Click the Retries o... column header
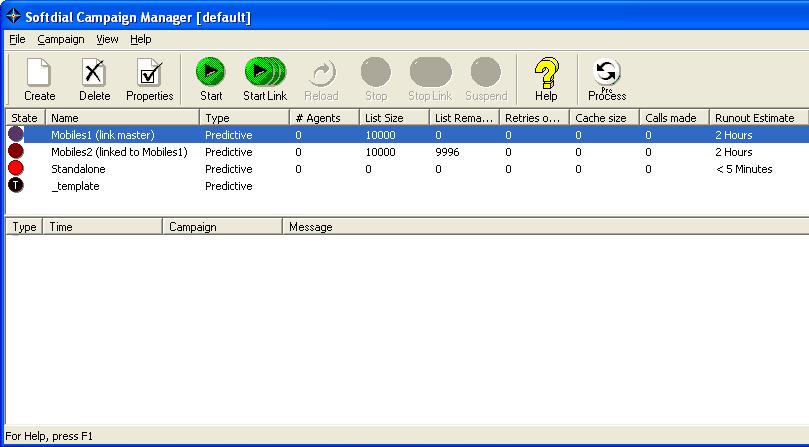809x447 pixels. click(x=535, y=118)
